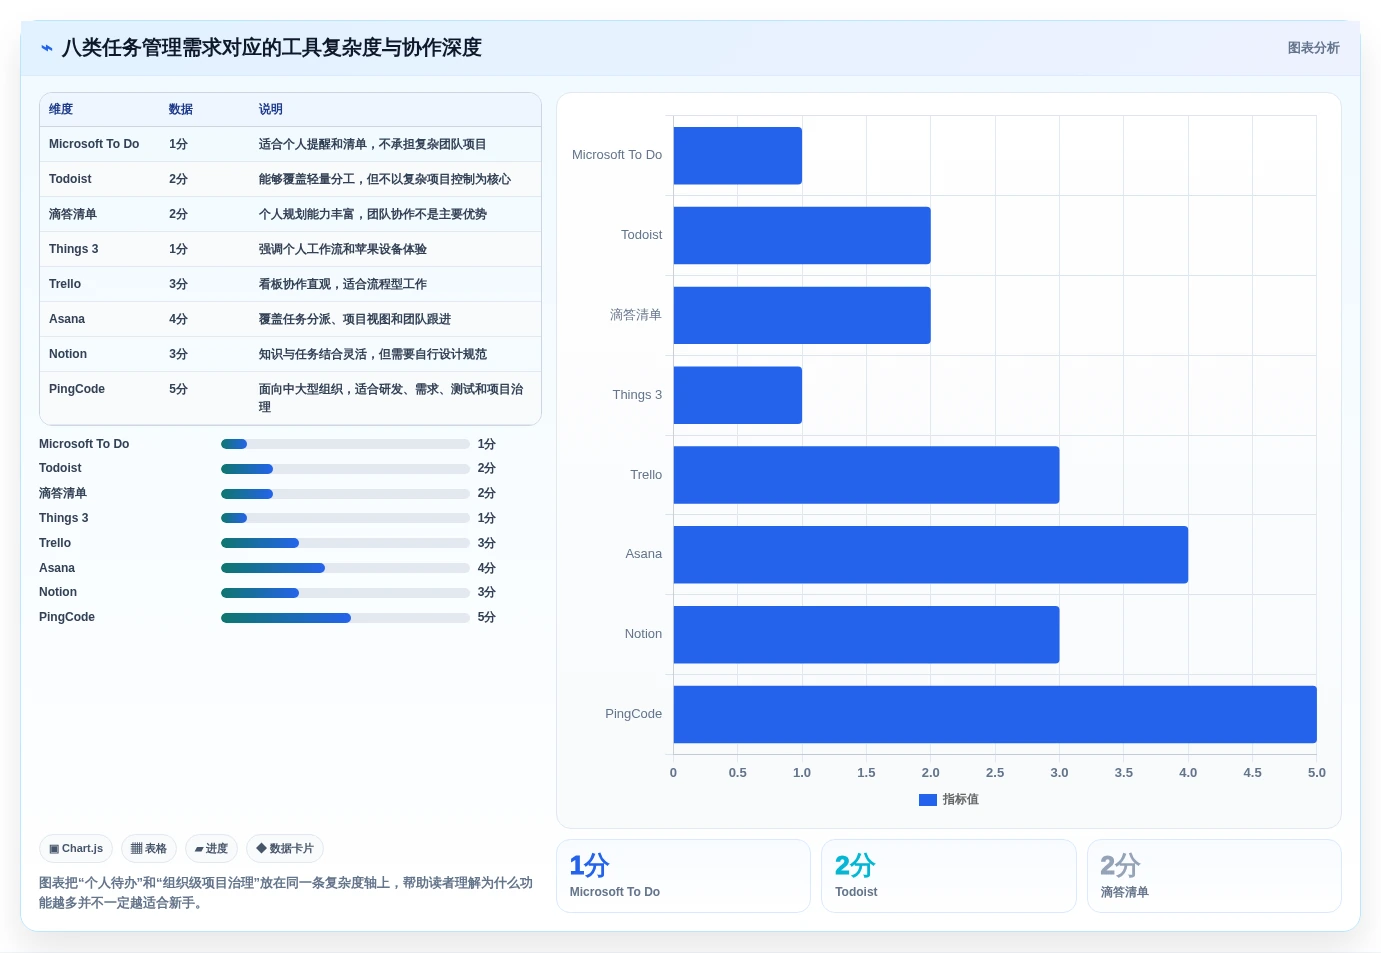Viewport: 1381px width, 953px height.
Task: Click the Todoist progress bar
Action: 345,469
